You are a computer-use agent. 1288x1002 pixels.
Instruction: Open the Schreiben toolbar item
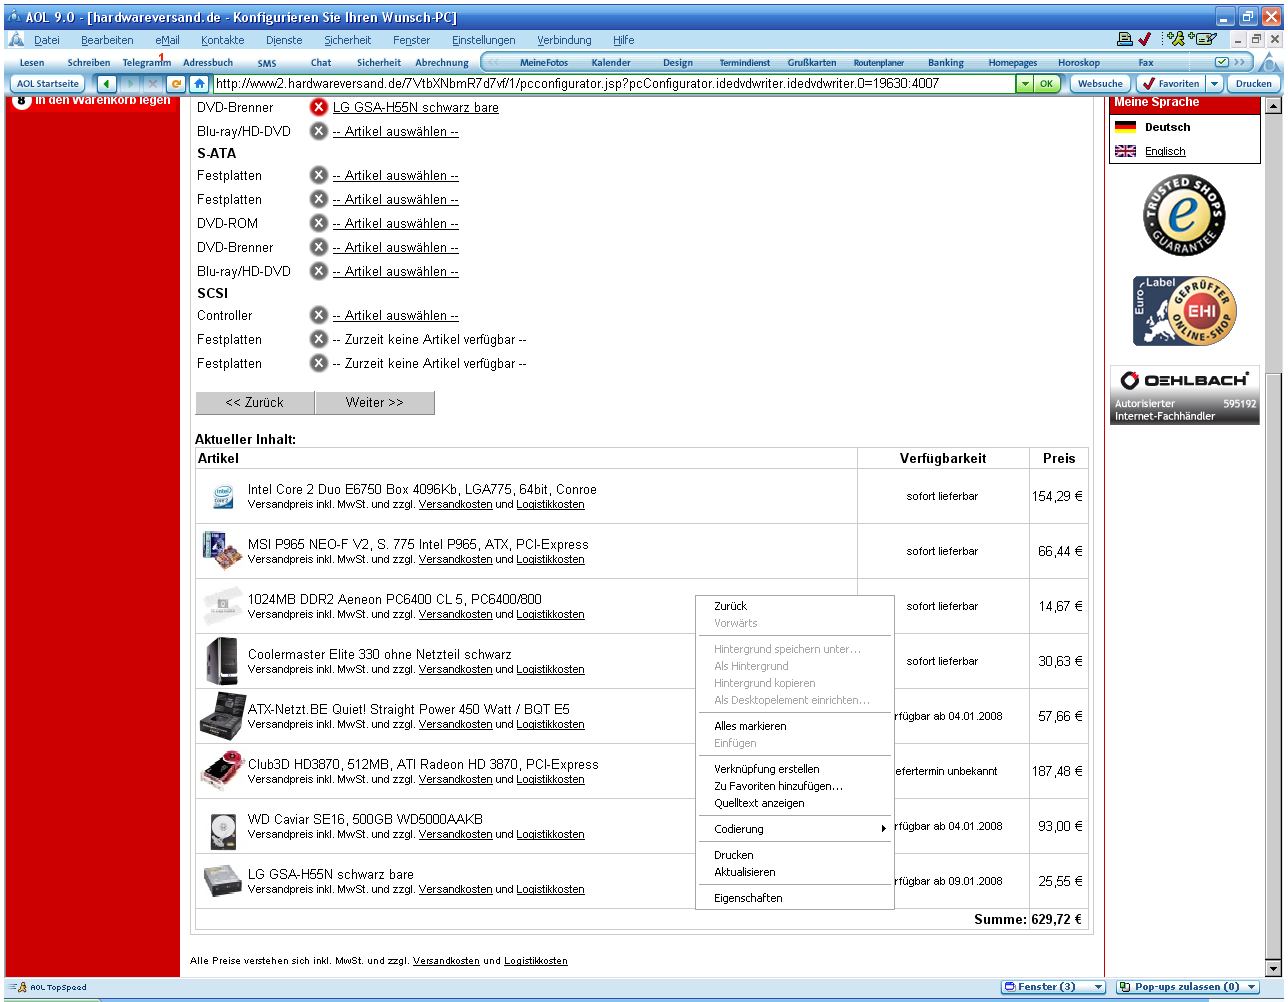pos(89,62)
